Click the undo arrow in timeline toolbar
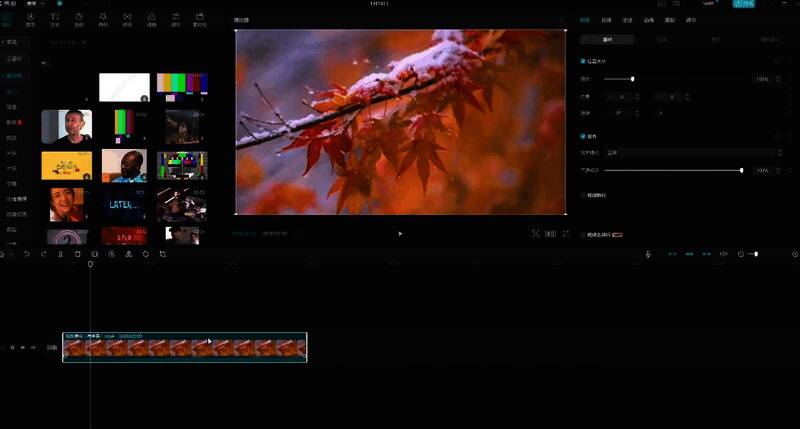The width and height of the screenshot is (800, 429). pyautogui.click(x=27, y=254)
